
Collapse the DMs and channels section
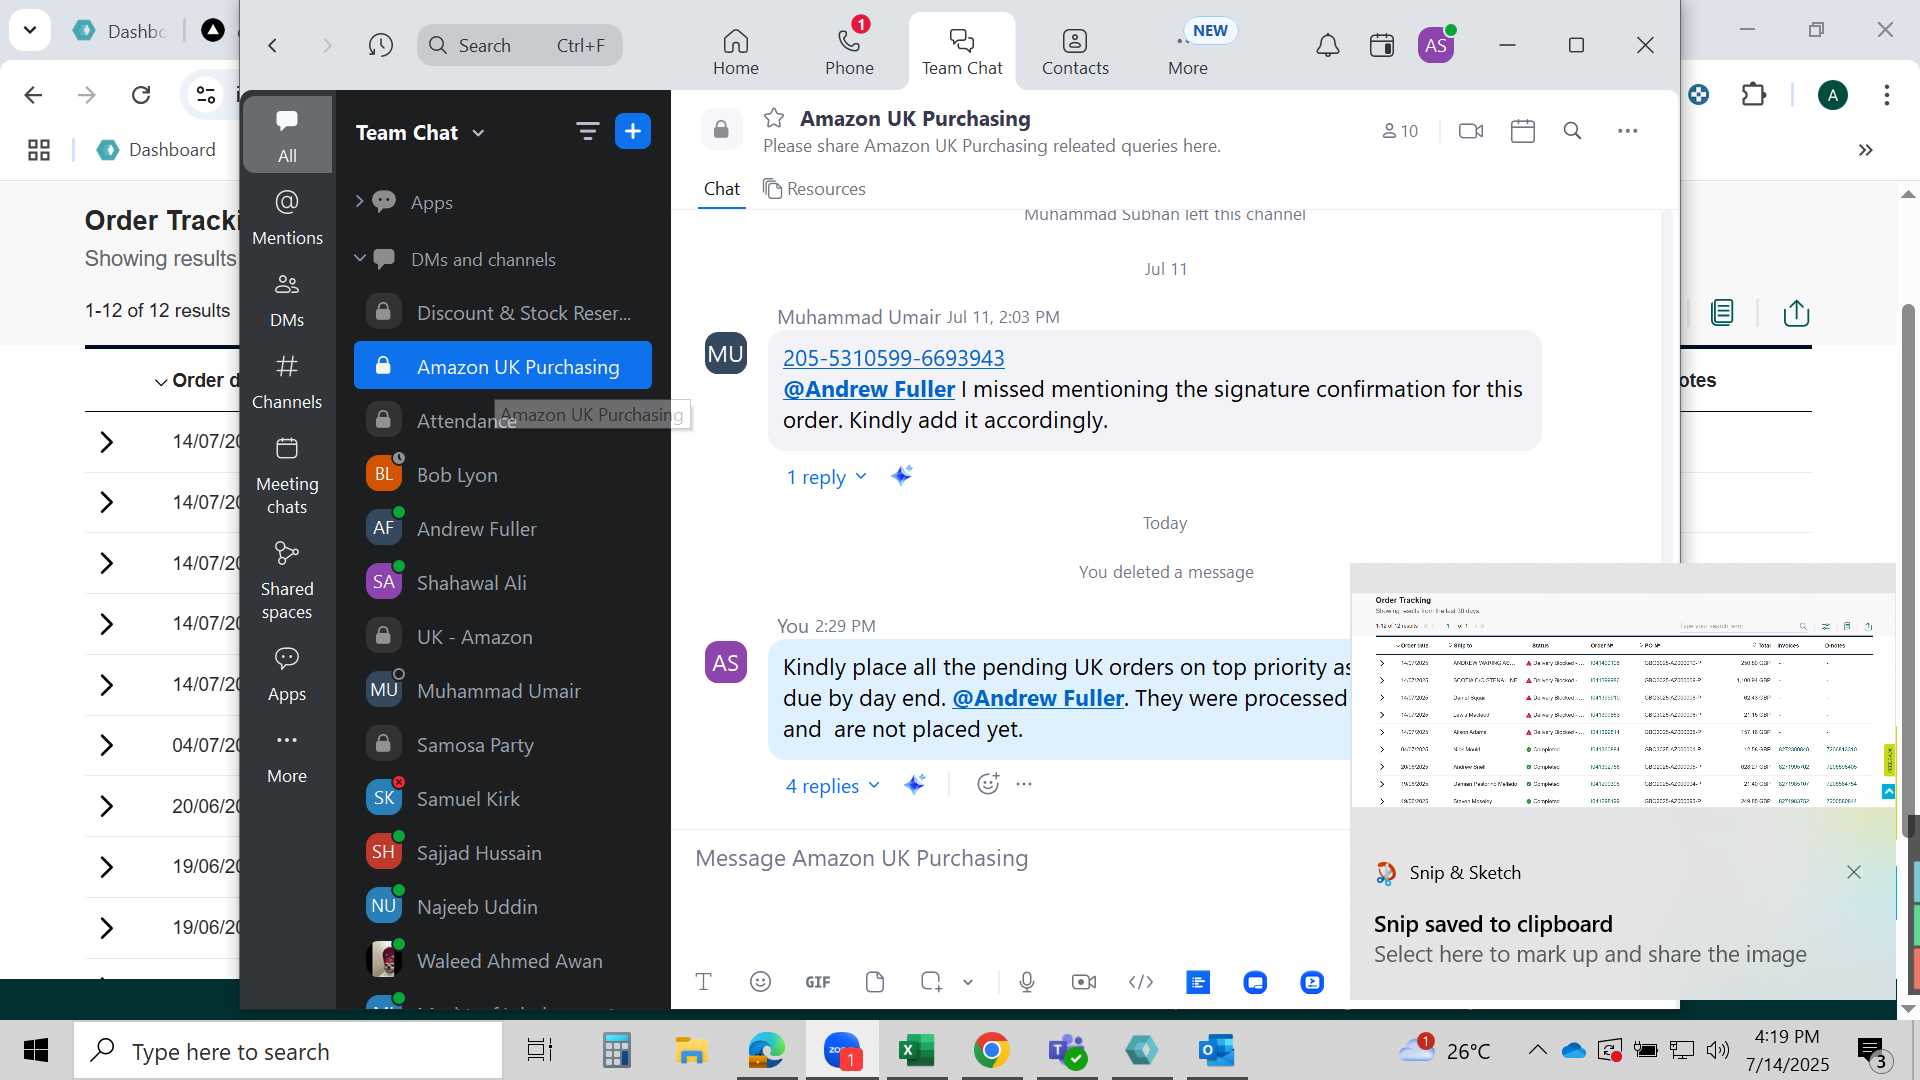(359, 259)
